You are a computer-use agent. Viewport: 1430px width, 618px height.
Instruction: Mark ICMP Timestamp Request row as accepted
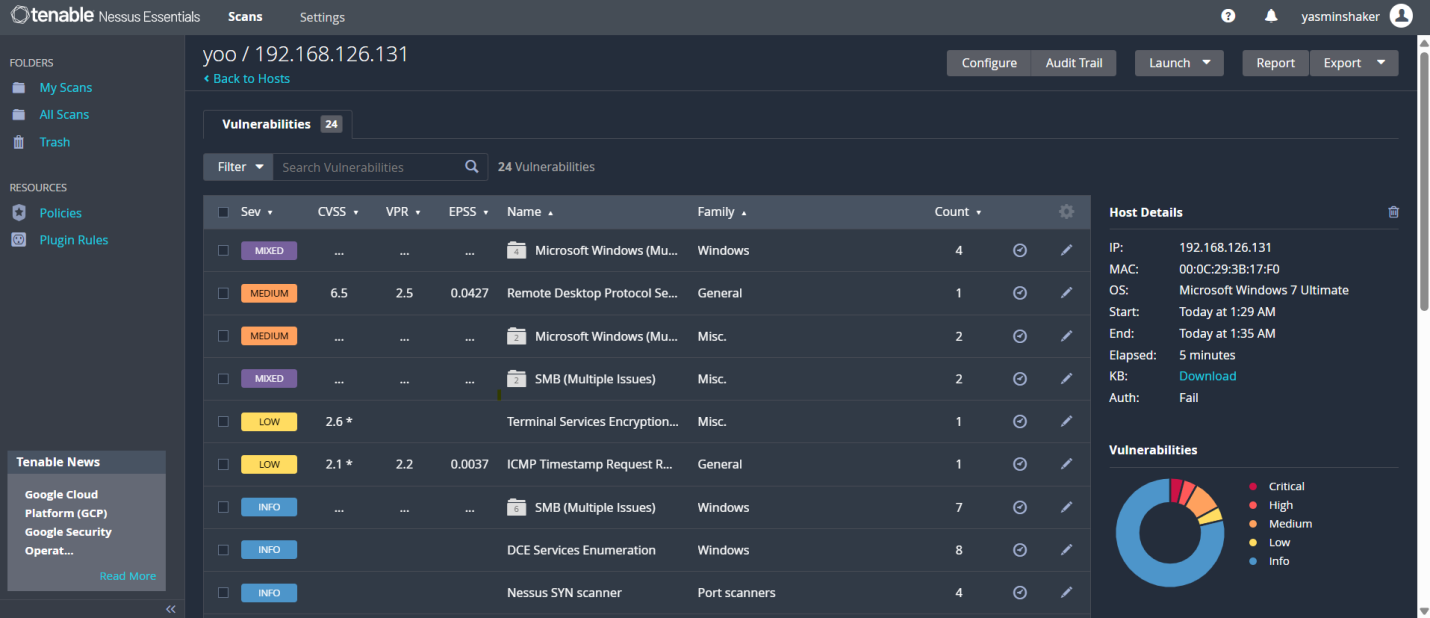pos(1020,464)
